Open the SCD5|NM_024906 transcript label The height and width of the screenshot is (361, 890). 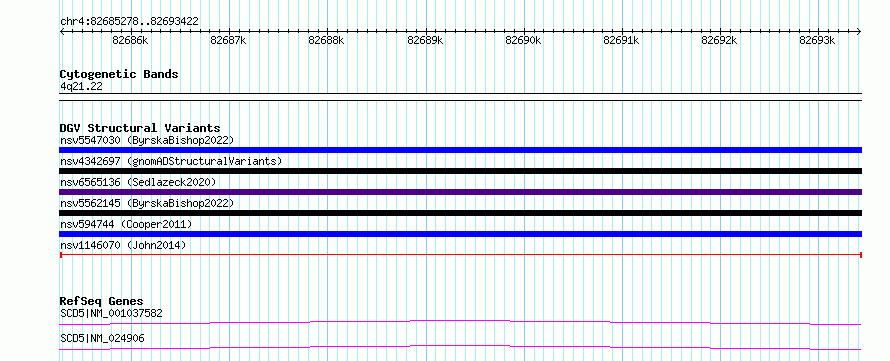click(102, 338)
